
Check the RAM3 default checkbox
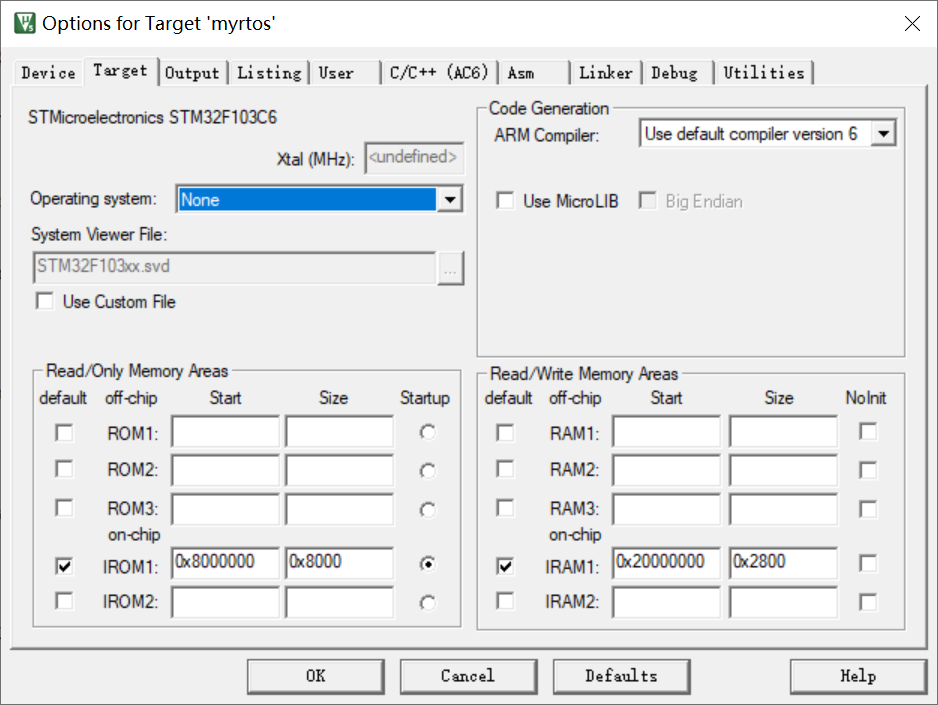(505, 508)
